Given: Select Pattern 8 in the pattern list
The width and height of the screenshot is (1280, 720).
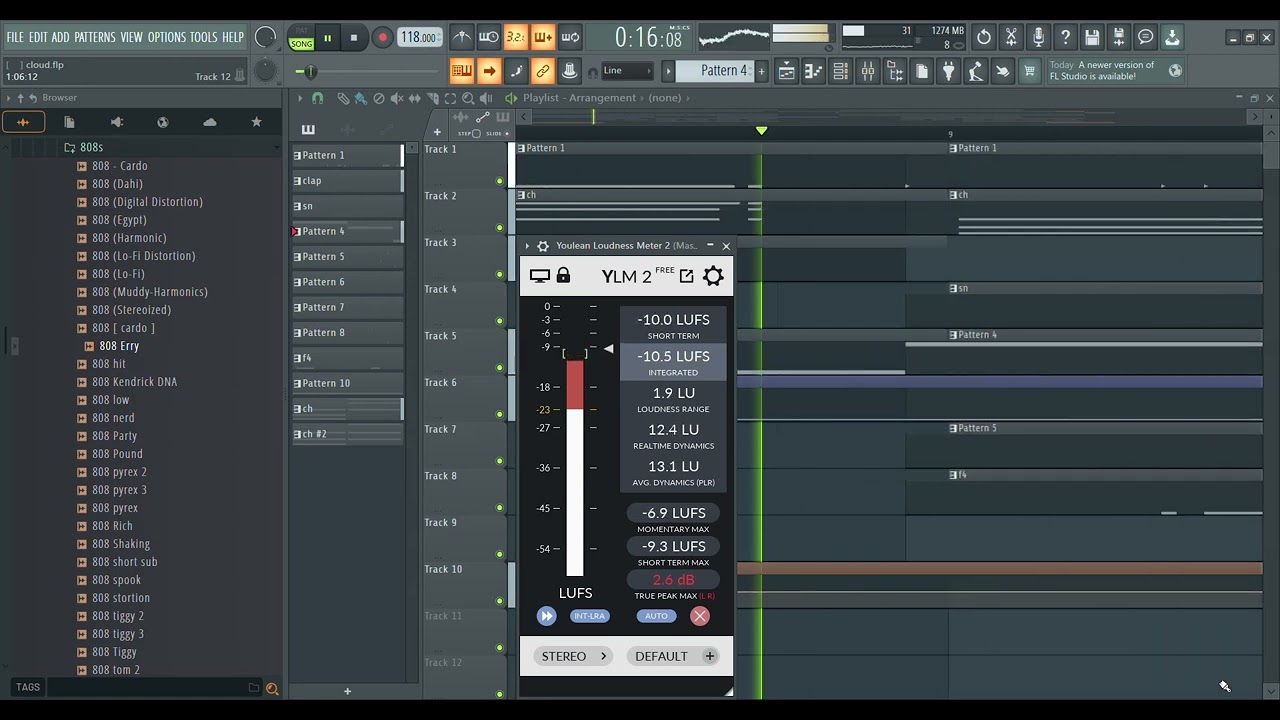Looking at the screenshot, I should [347, 333].
